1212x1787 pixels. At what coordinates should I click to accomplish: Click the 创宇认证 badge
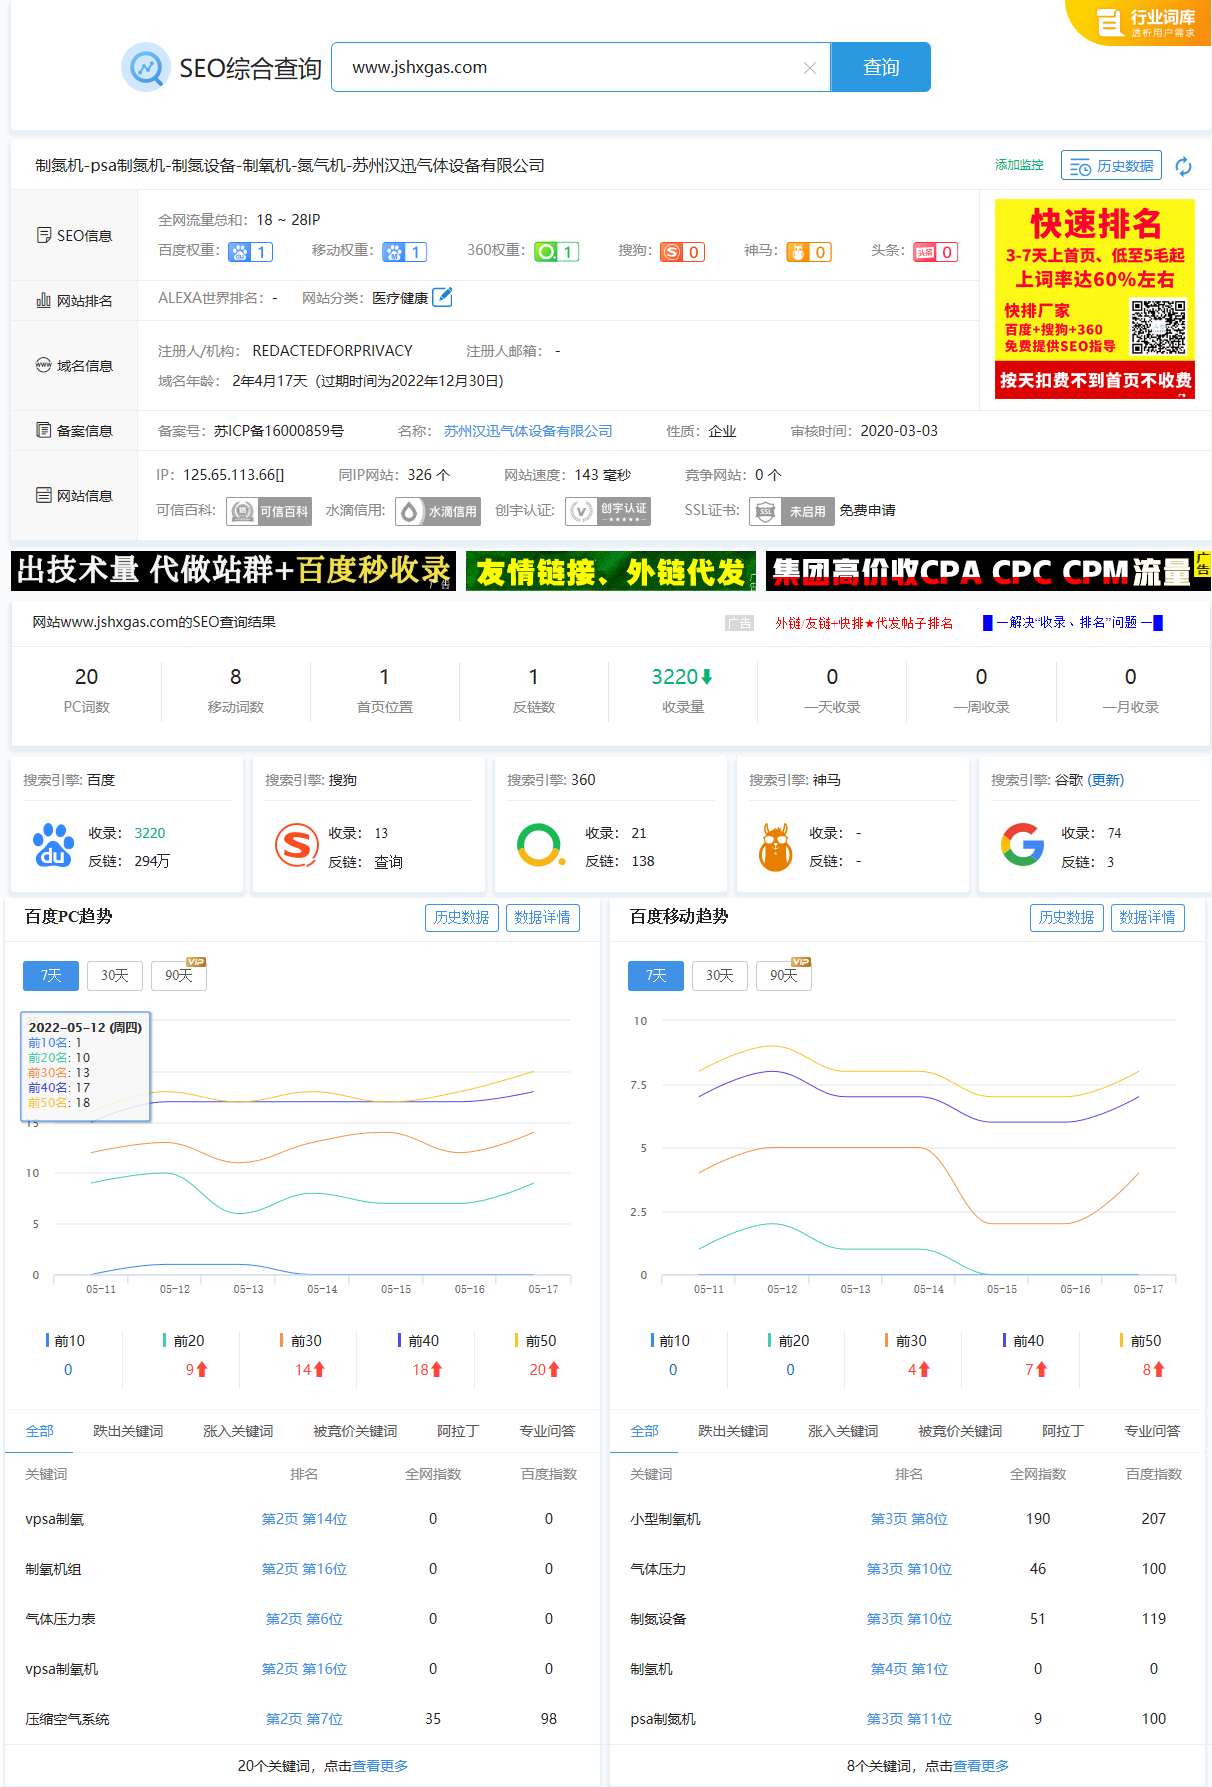point(608,511)
